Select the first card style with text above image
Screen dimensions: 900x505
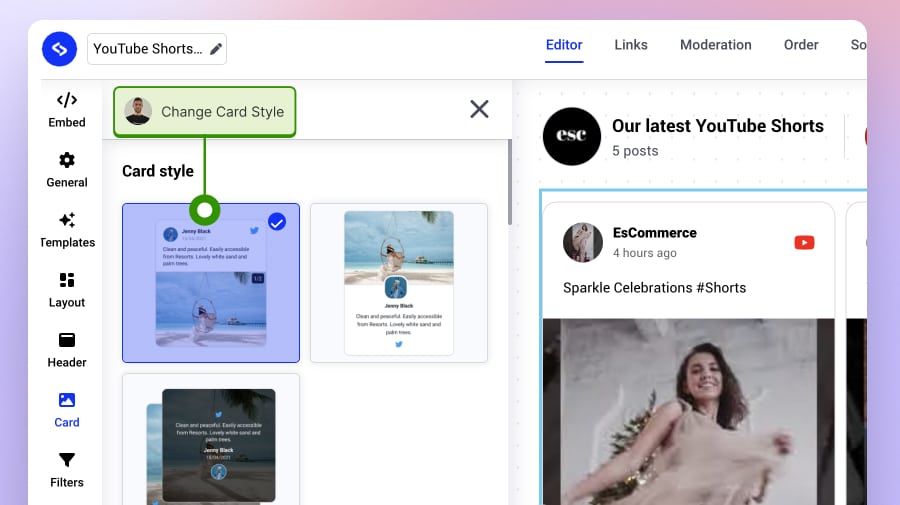click(211, 283)
